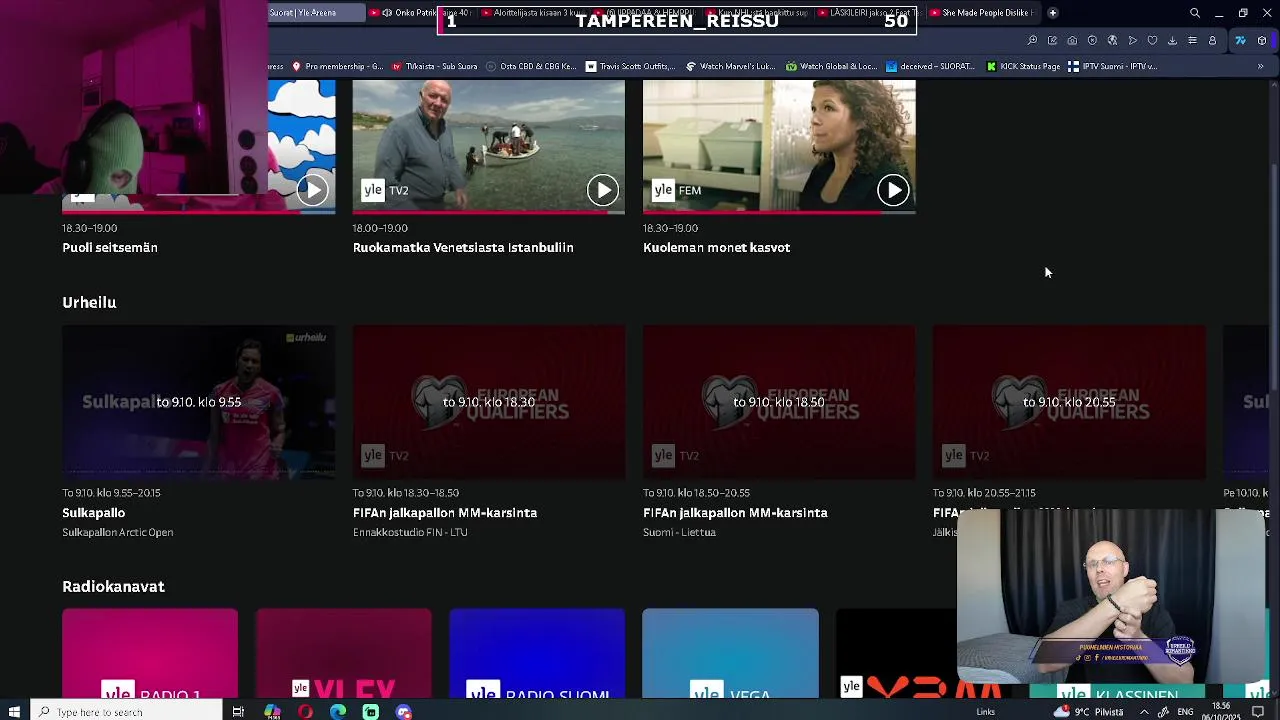Open the downloads arrow icon in toolbar
Viewport: 1280px width, 720px height.
point(1172,40)
